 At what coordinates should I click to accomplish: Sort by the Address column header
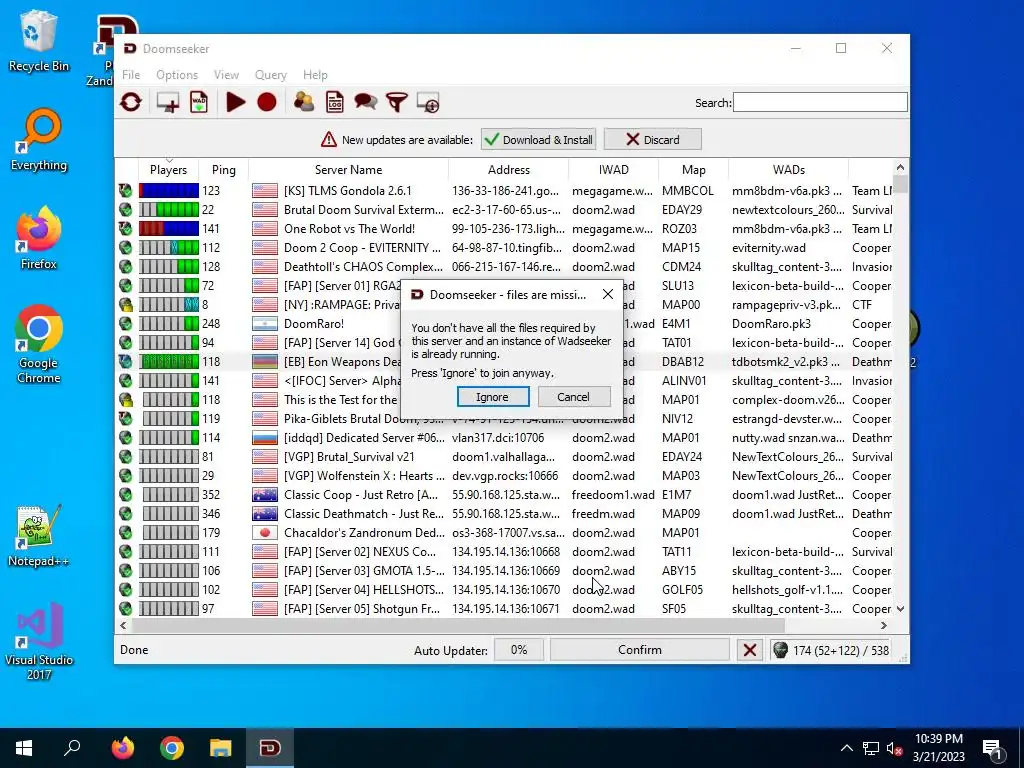(508, 170)
